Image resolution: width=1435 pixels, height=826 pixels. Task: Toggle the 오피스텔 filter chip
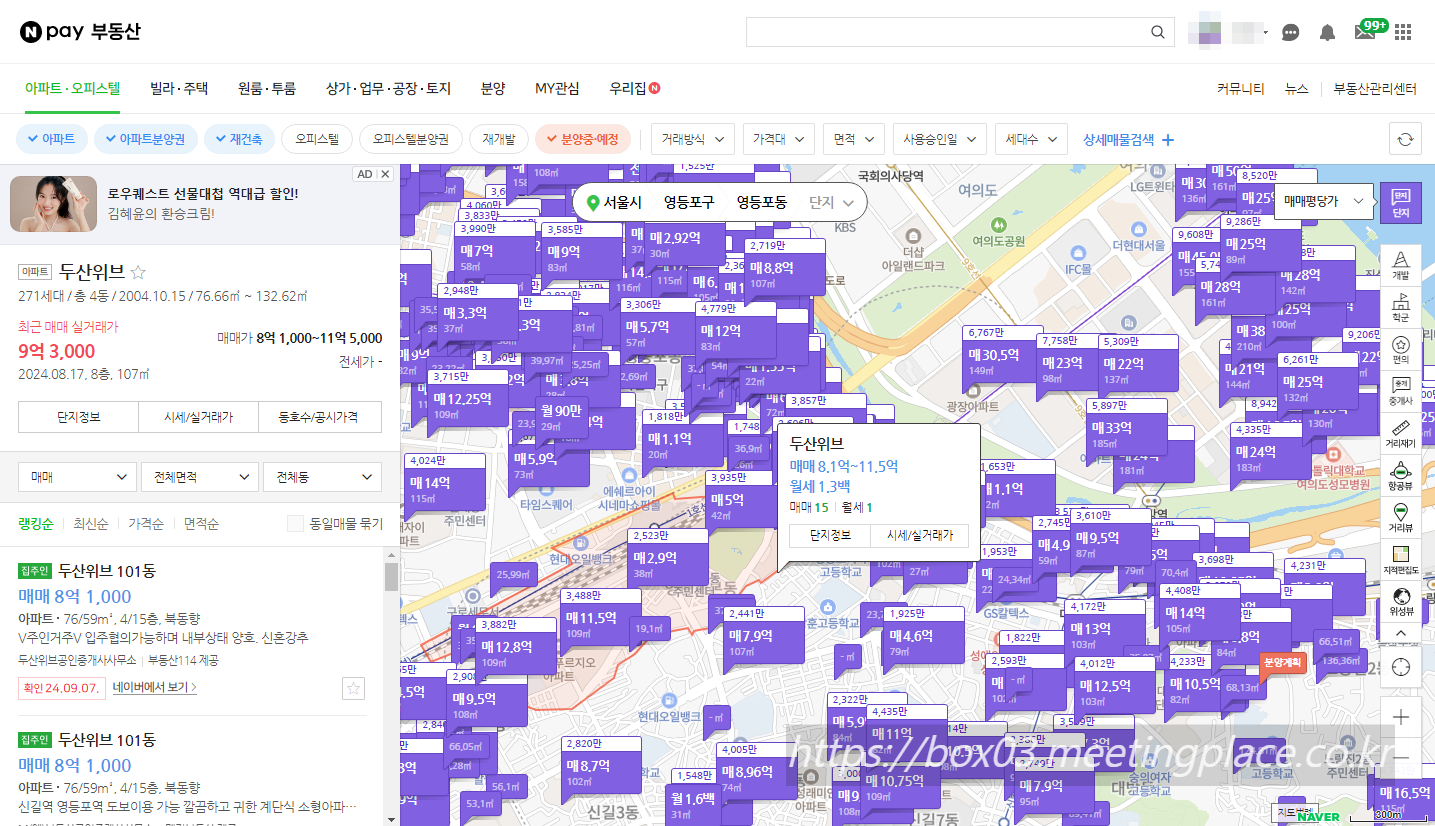[317, 139]
